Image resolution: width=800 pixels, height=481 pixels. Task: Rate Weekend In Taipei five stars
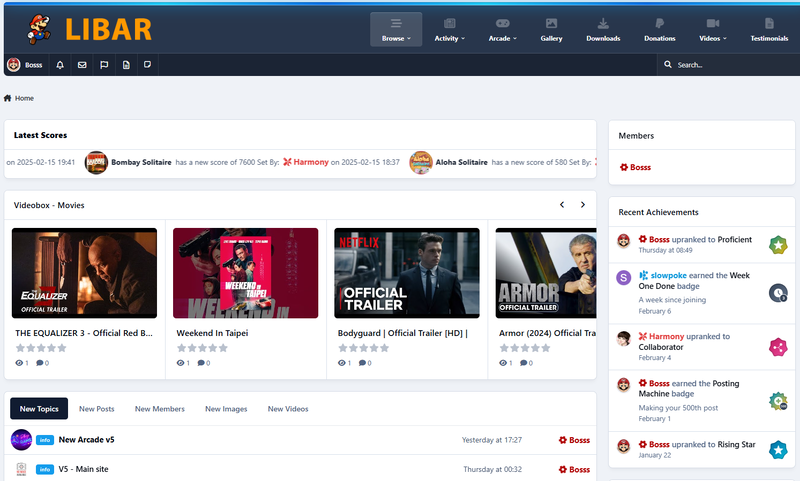pos(224,348)
